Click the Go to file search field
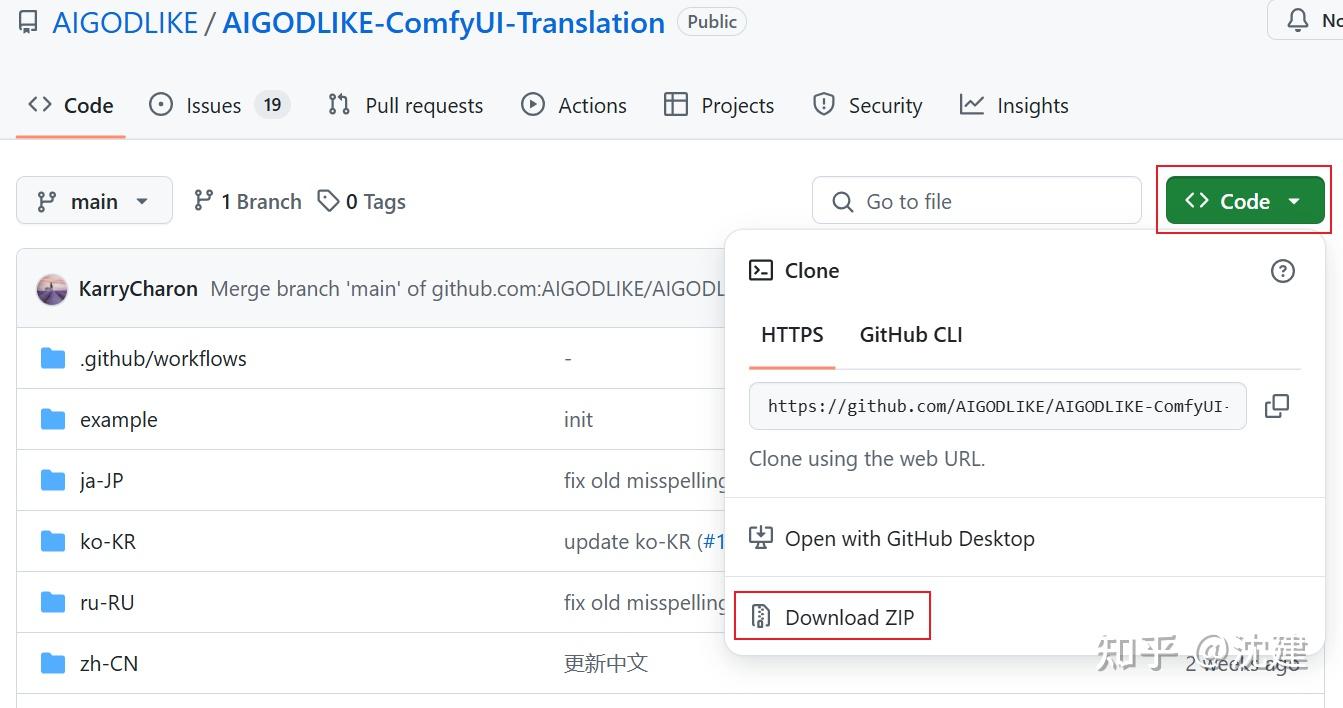The image size is (1343, 708). pos(976,201)
